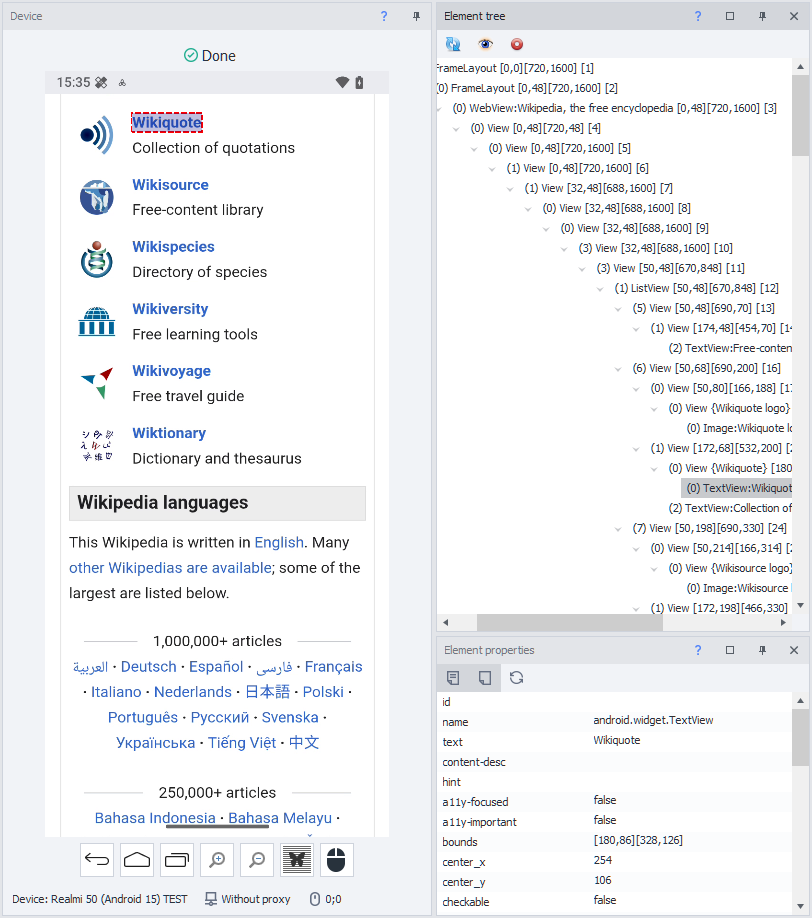Click the red record button in Element tree
The image size is (812, 918).
coord(517,44)
